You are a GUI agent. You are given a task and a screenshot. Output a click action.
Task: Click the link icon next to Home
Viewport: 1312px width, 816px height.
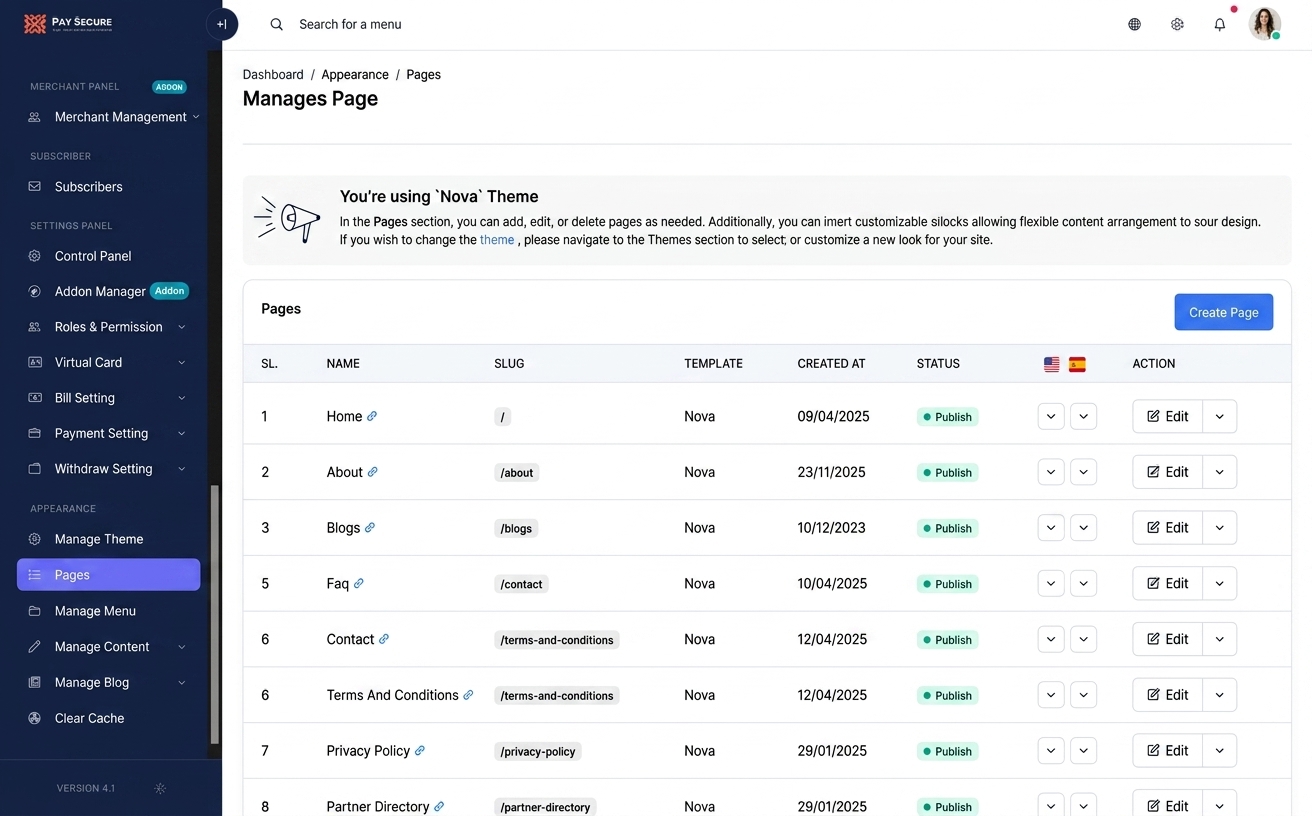(x=372, y=416)
